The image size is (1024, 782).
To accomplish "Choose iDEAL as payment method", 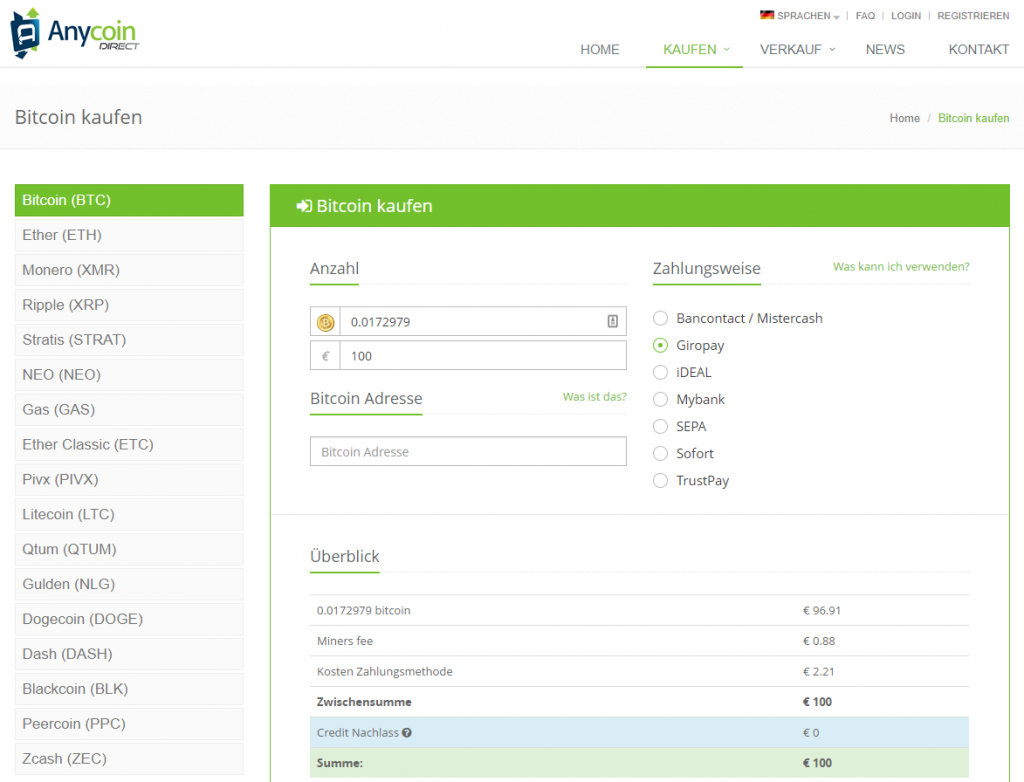I will (x=660, y=372).
